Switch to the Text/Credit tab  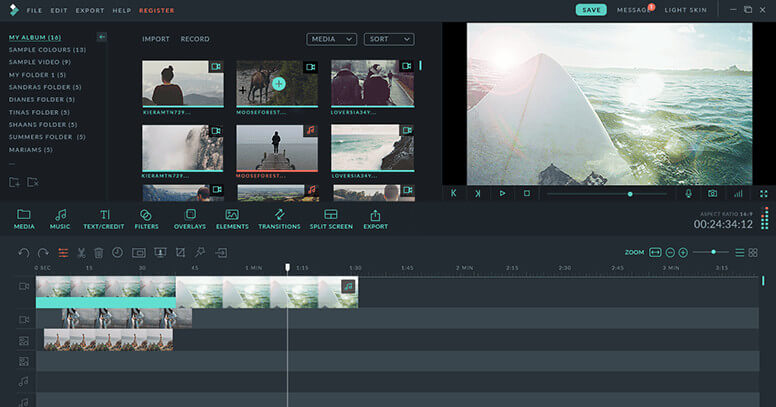(x=104, y=219)
